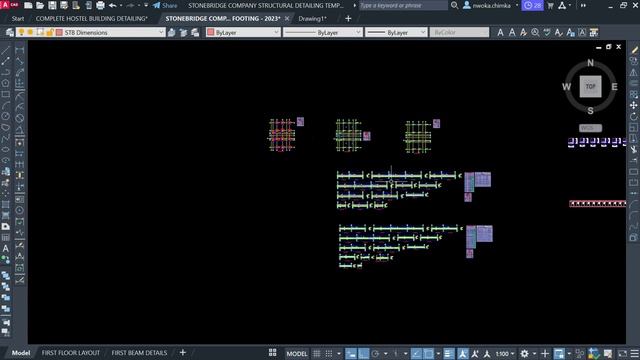
Task: Click the Layer States Manager icon
Action: click(195, 32)
